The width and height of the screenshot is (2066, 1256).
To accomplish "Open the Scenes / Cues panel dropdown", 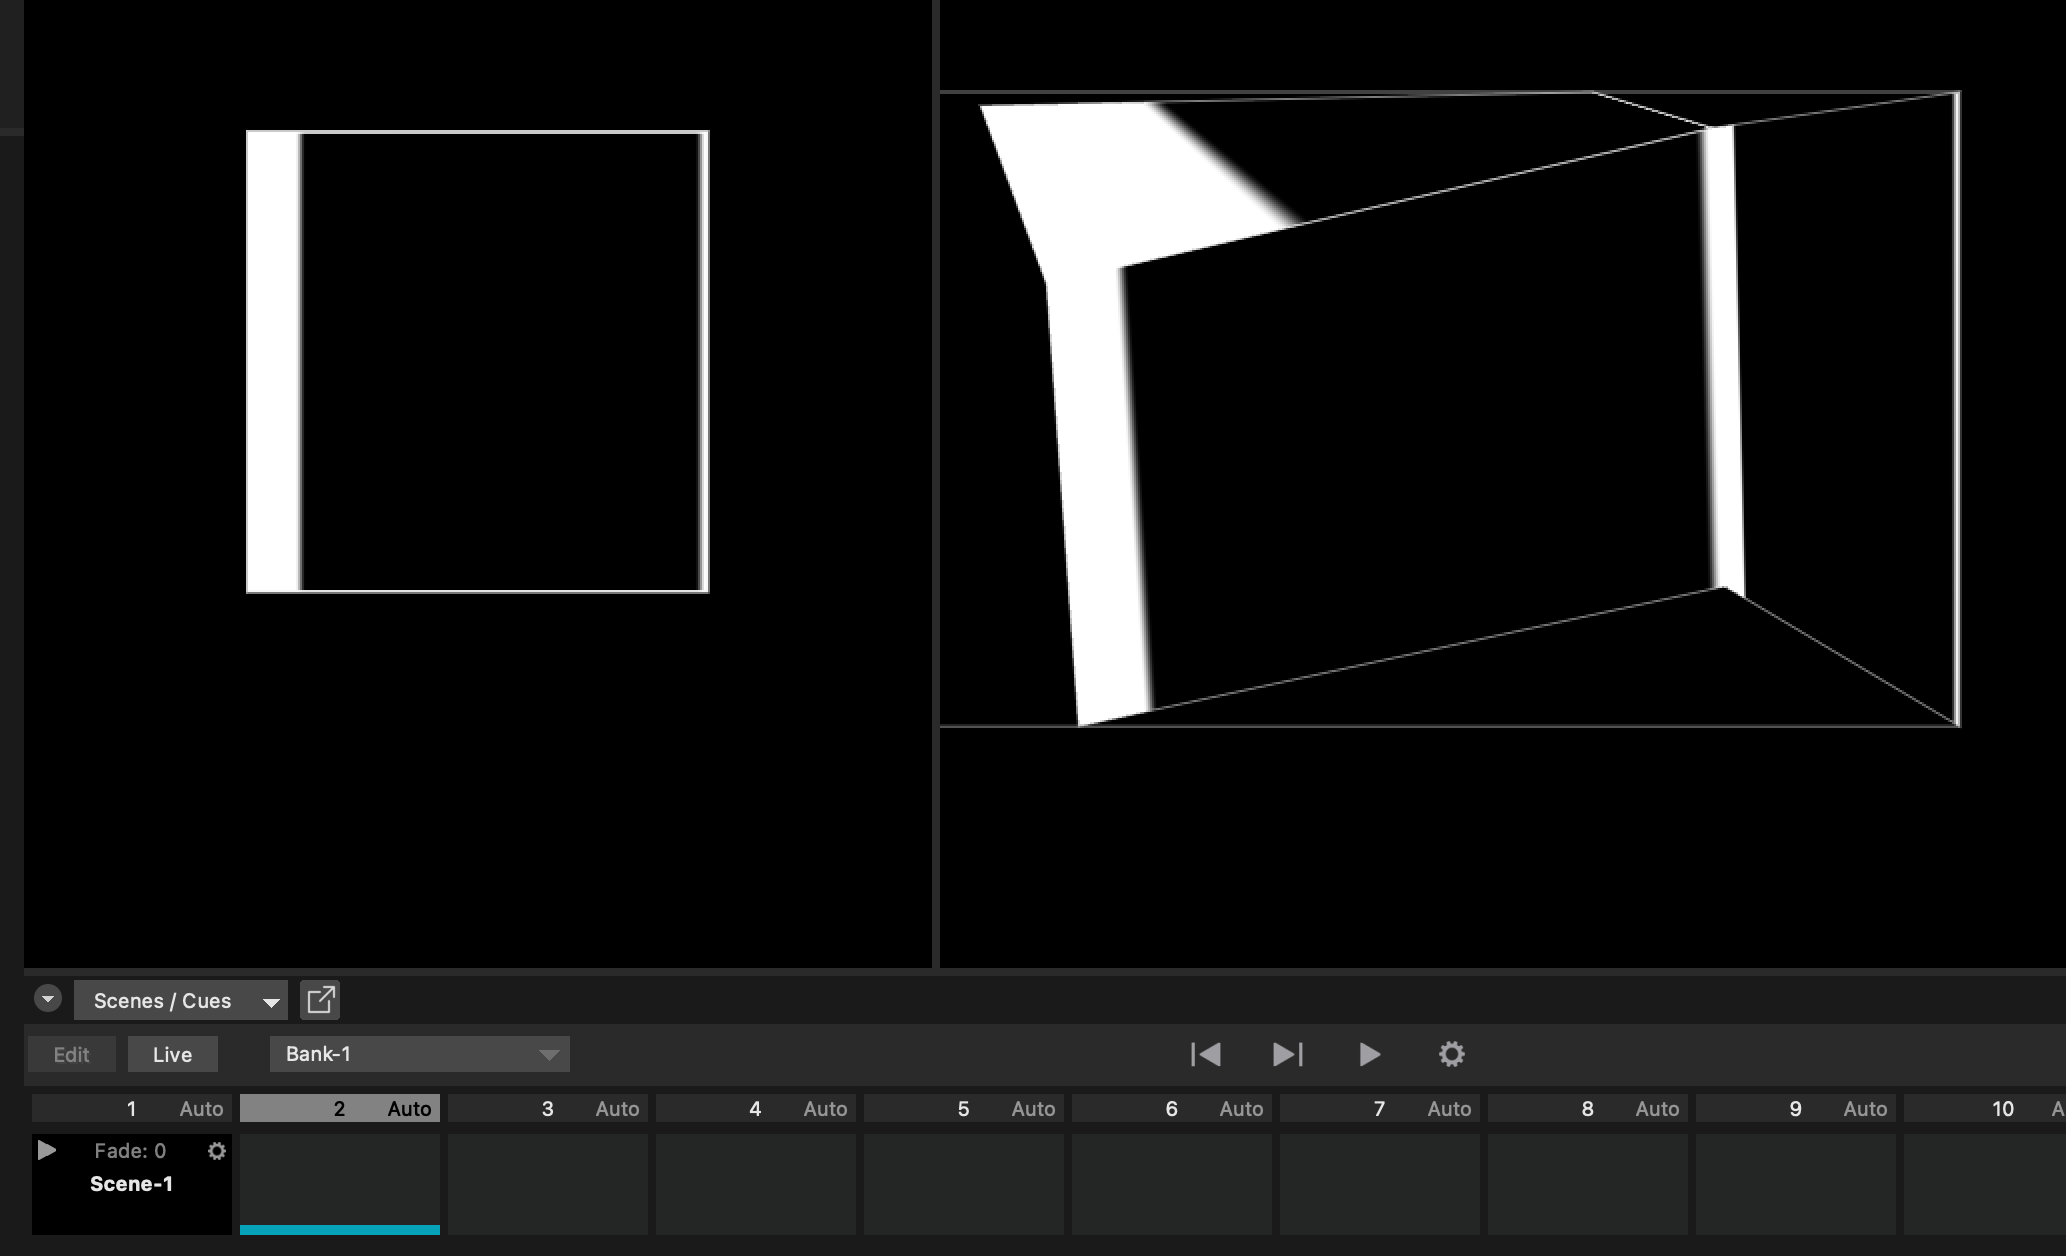I will (181, 1000).
